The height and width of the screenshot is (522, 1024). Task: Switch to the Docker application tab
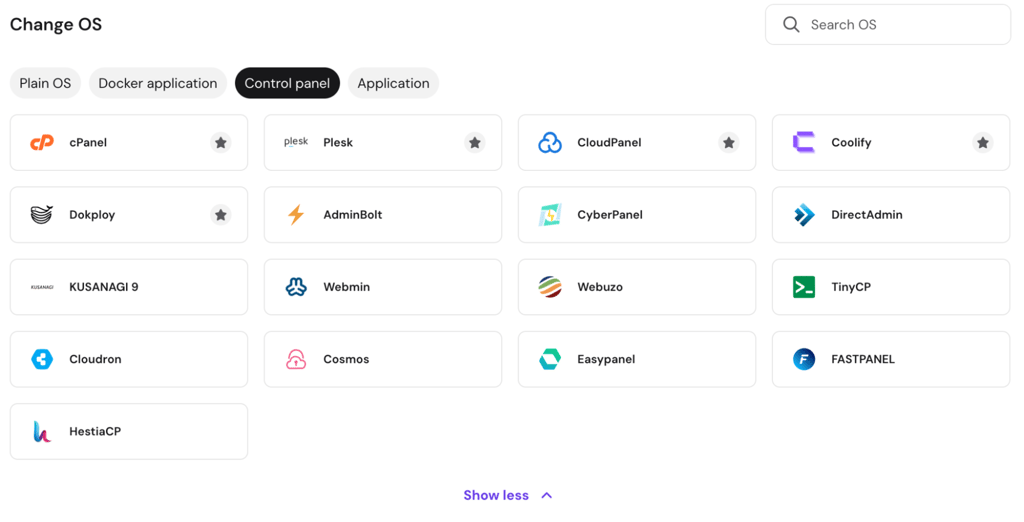click(158, 83)
